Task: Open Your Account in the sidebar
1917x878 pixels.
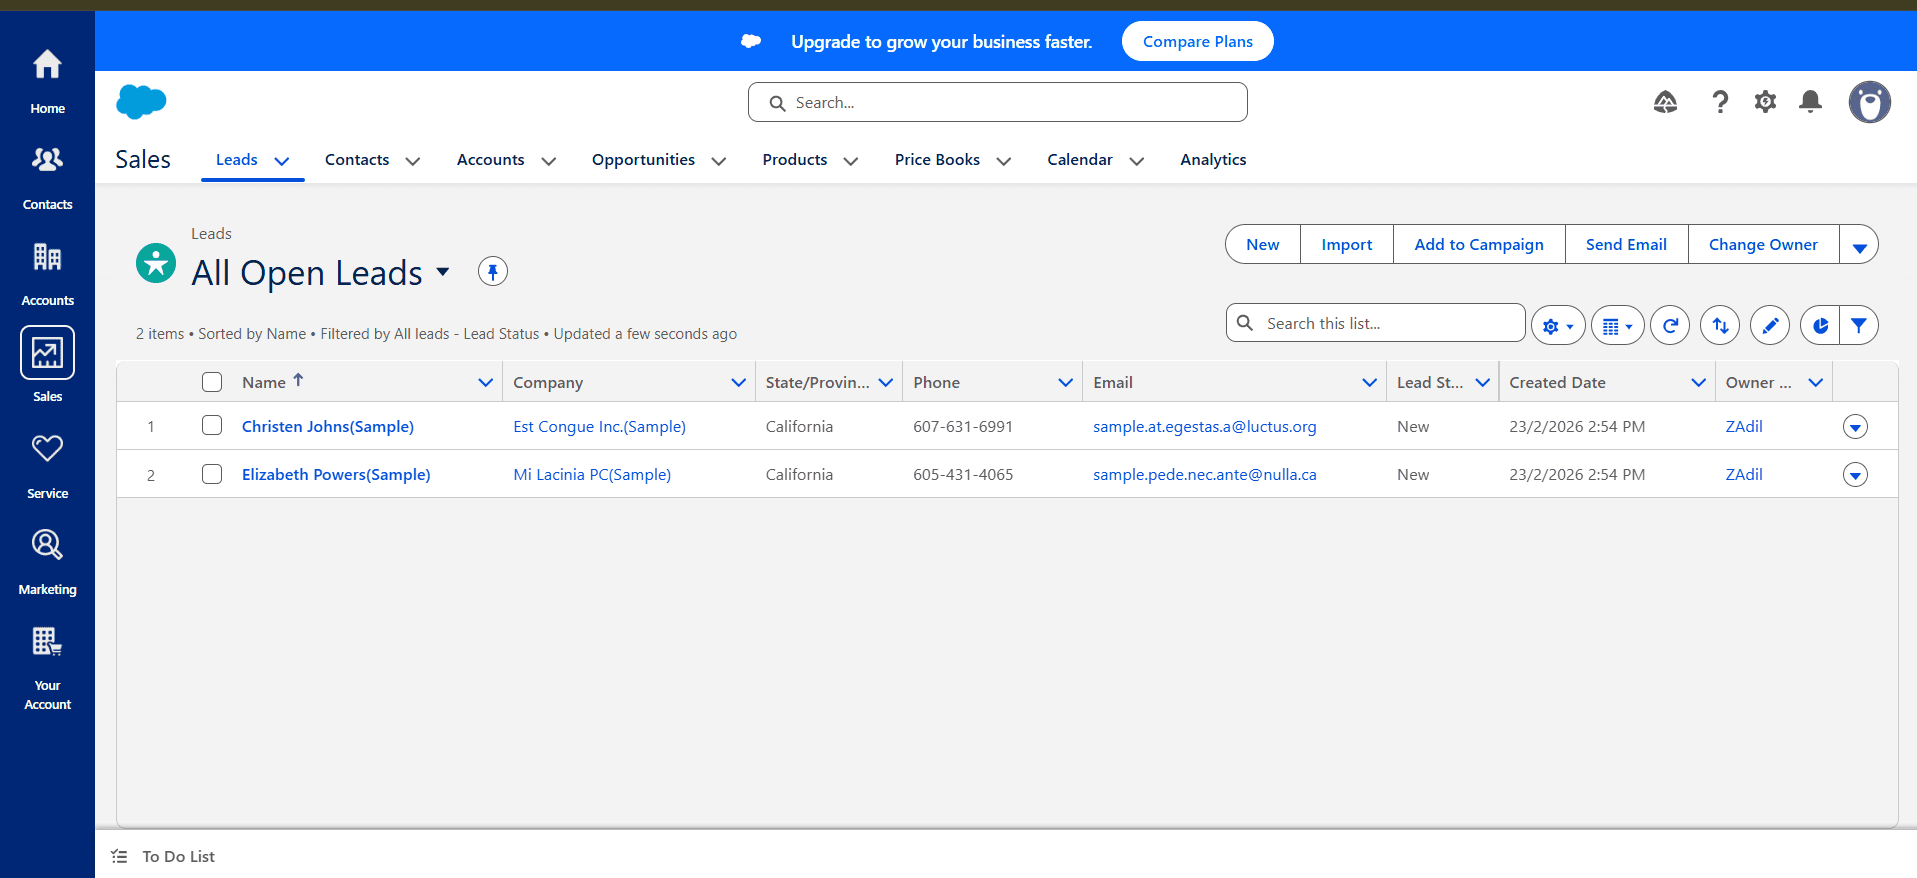Action: click(x=47, y=667)
